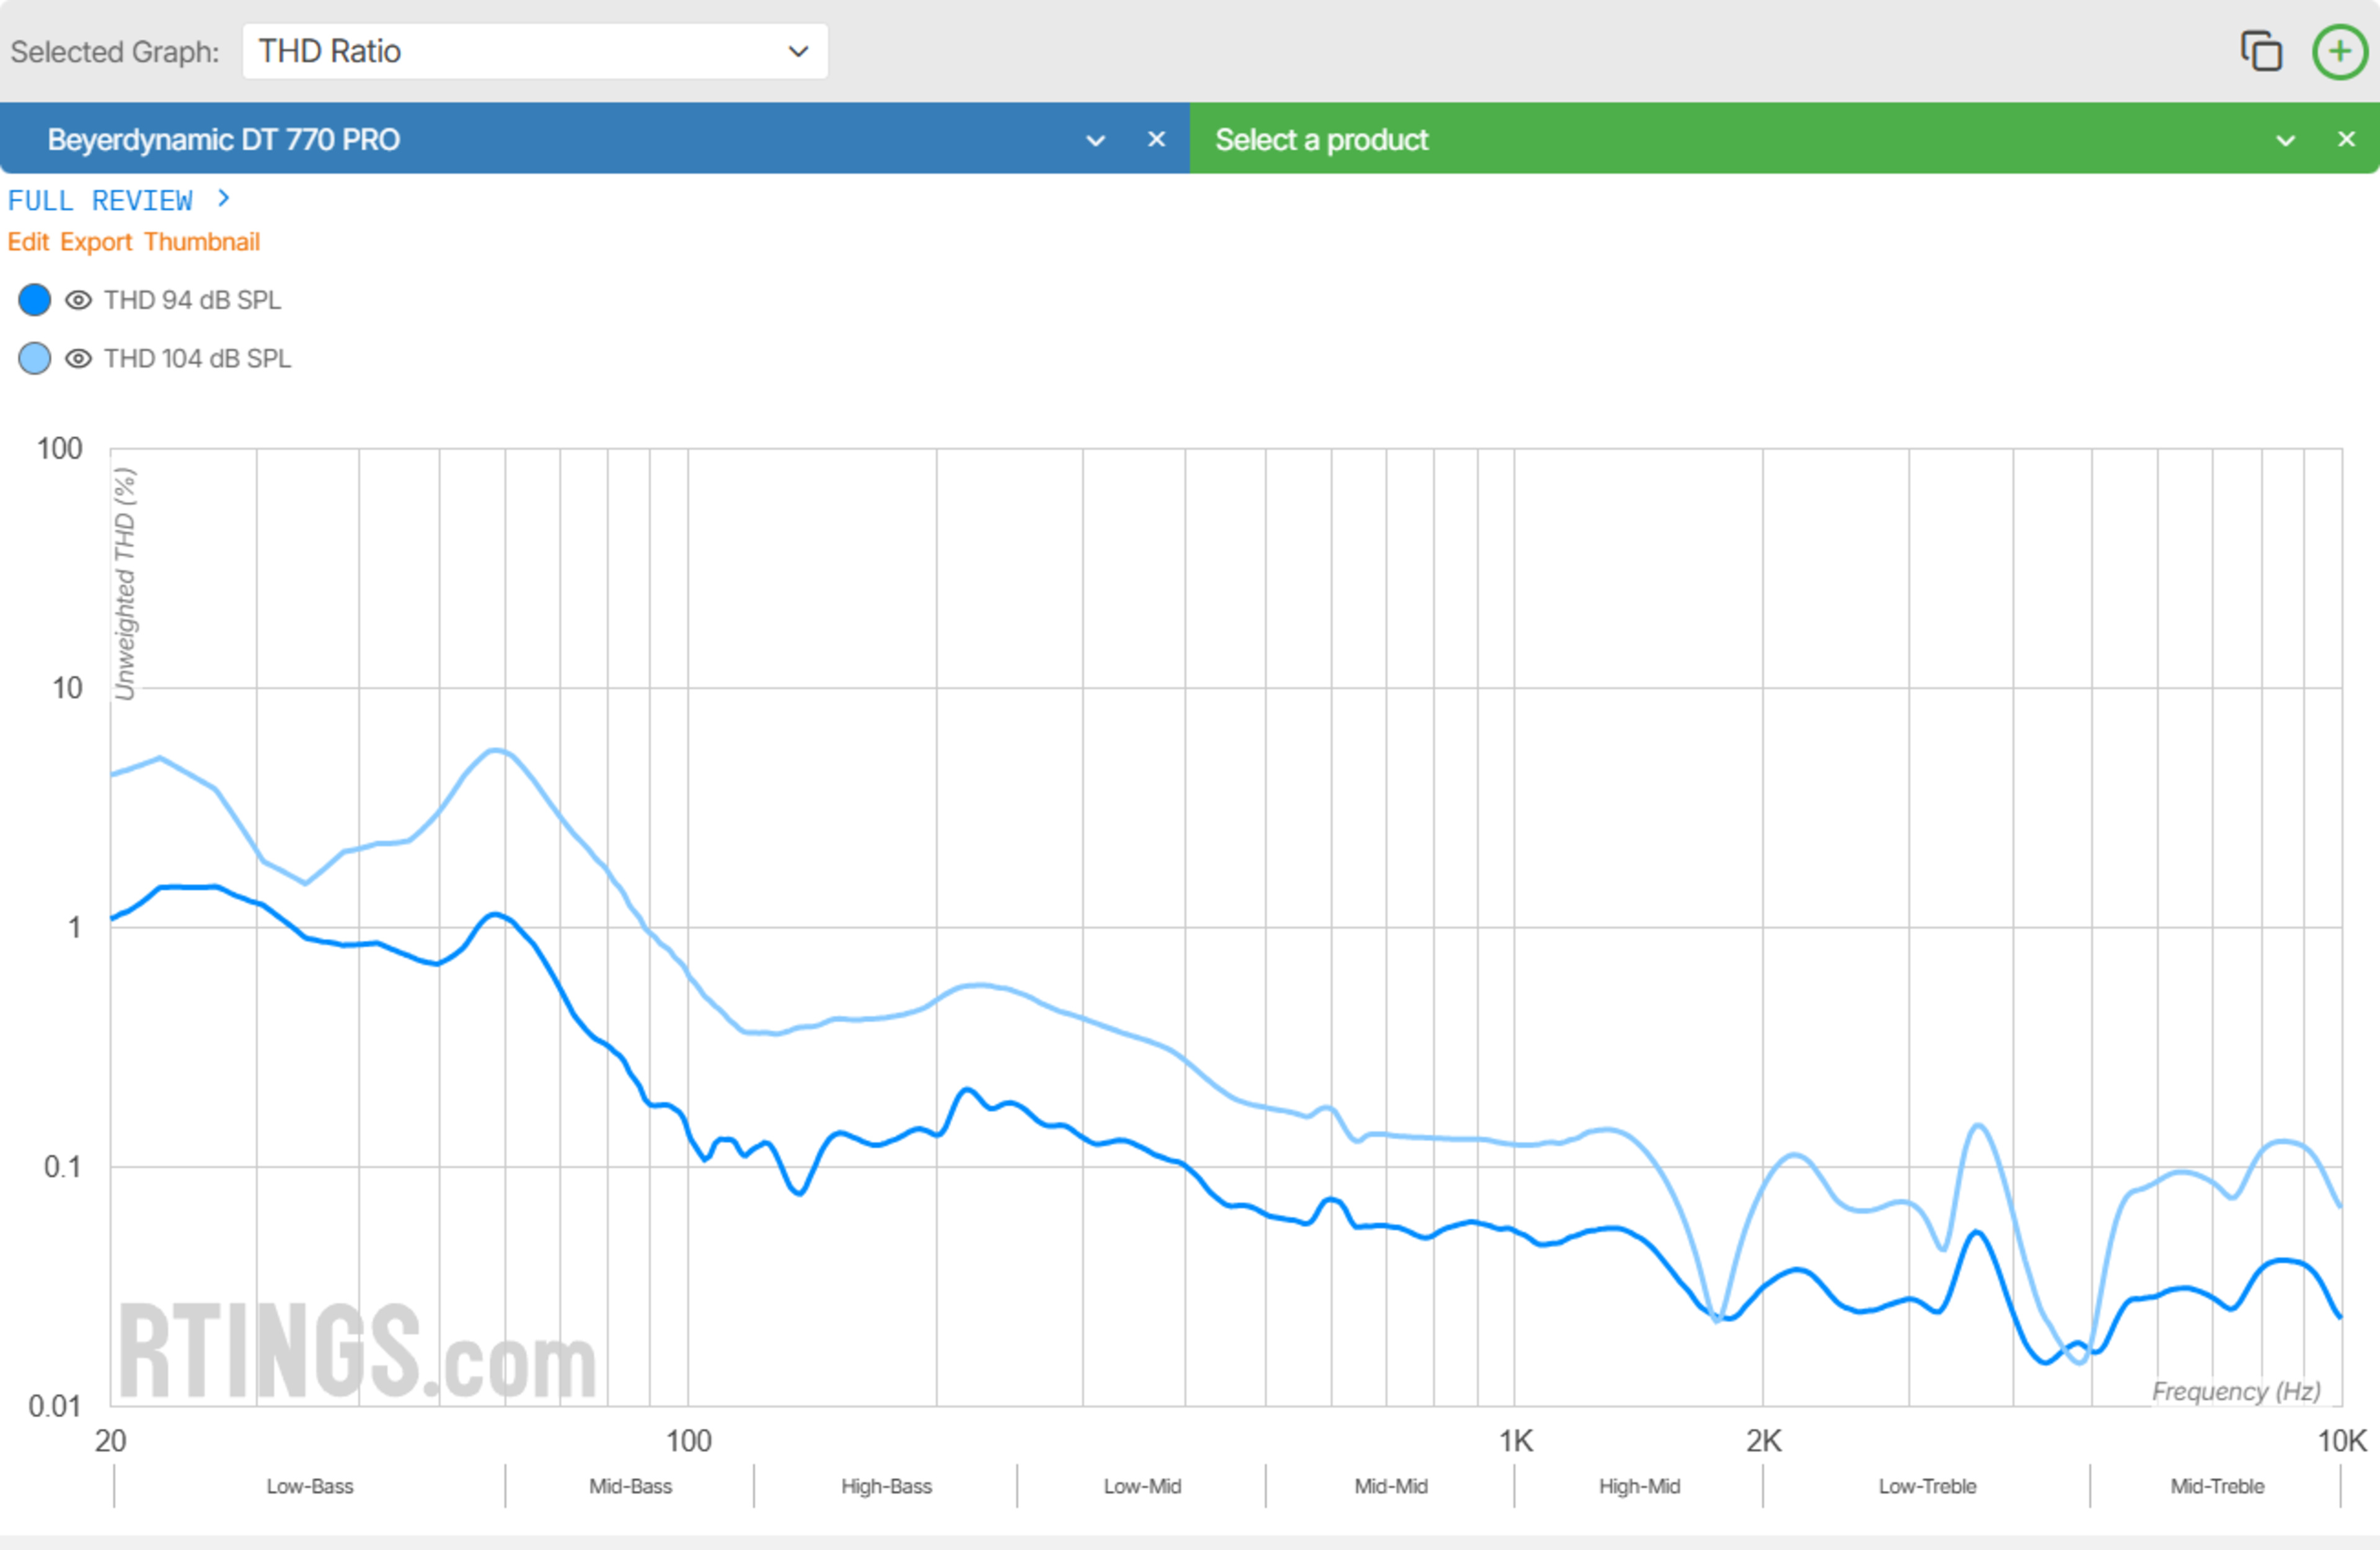Select the Beyerdynamic DT 770 PRO tab

(224, 139)
